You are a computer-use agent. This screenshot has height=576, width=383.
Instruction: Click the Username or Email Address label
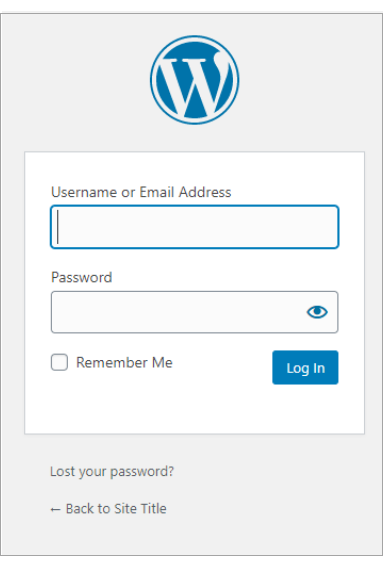point(141,192)
